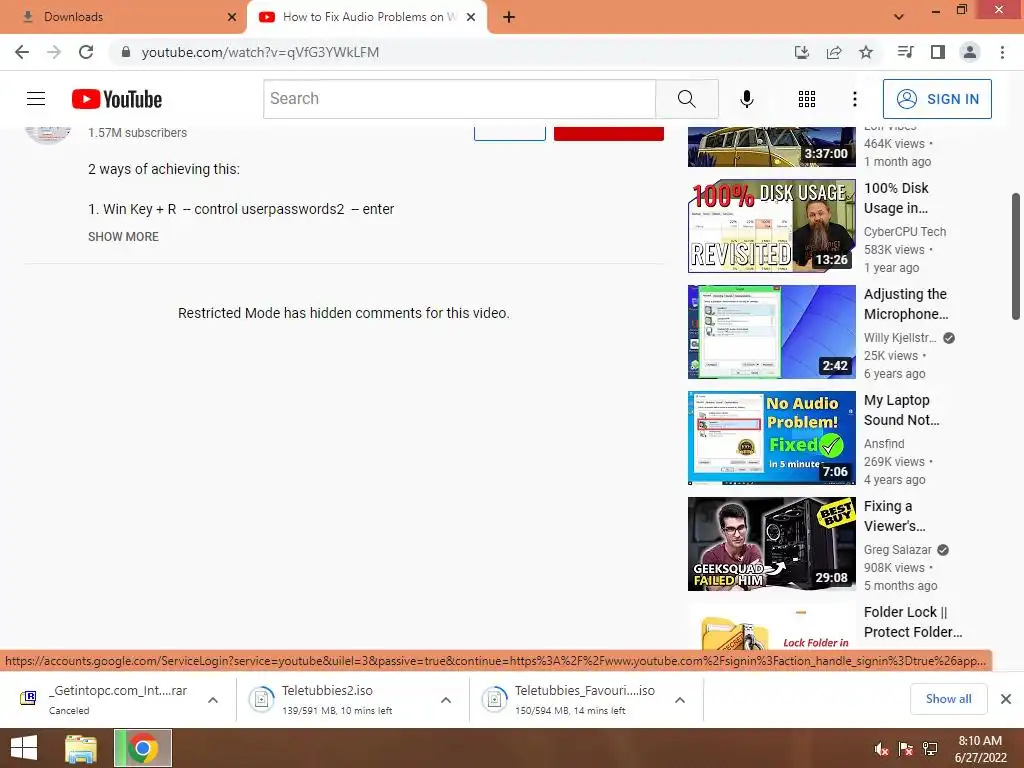This screenshot has height=768, width=1024.
Task: Expand options for the Getintopc.com rar download
Action: (x=213, y=700)
